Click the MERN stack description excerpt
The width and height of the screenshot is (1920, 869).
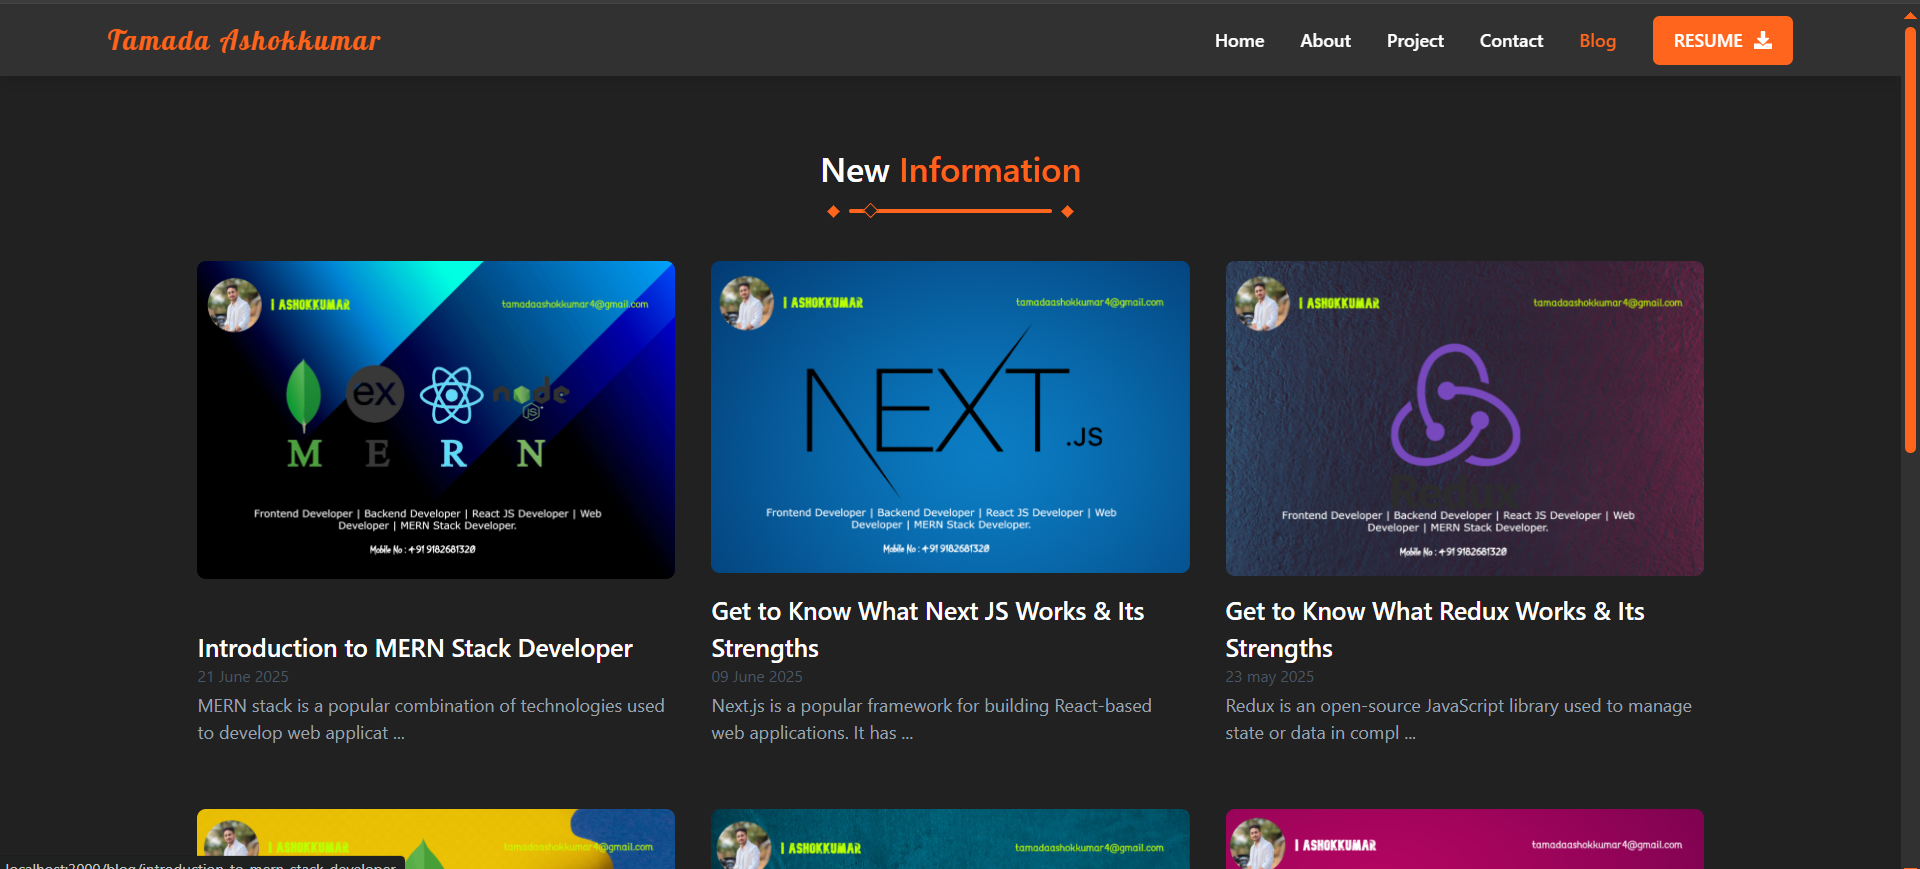click(431, 719)
